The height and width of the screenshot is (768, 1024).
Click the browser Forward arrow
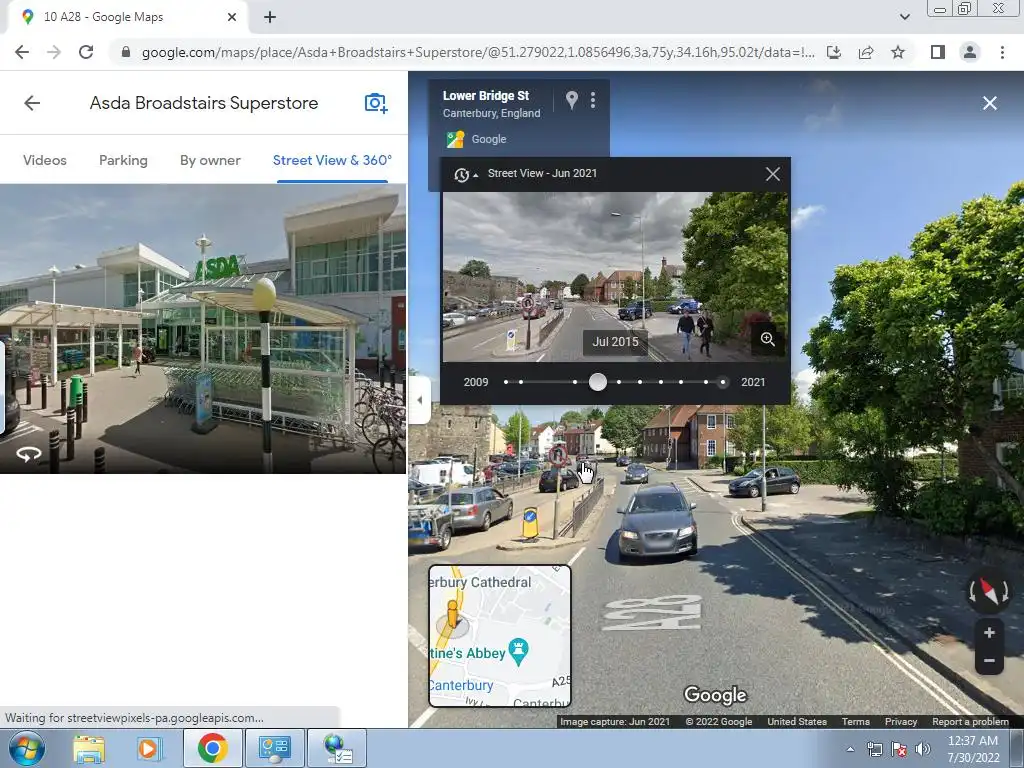pyautogui.click(x=54, y=52)
